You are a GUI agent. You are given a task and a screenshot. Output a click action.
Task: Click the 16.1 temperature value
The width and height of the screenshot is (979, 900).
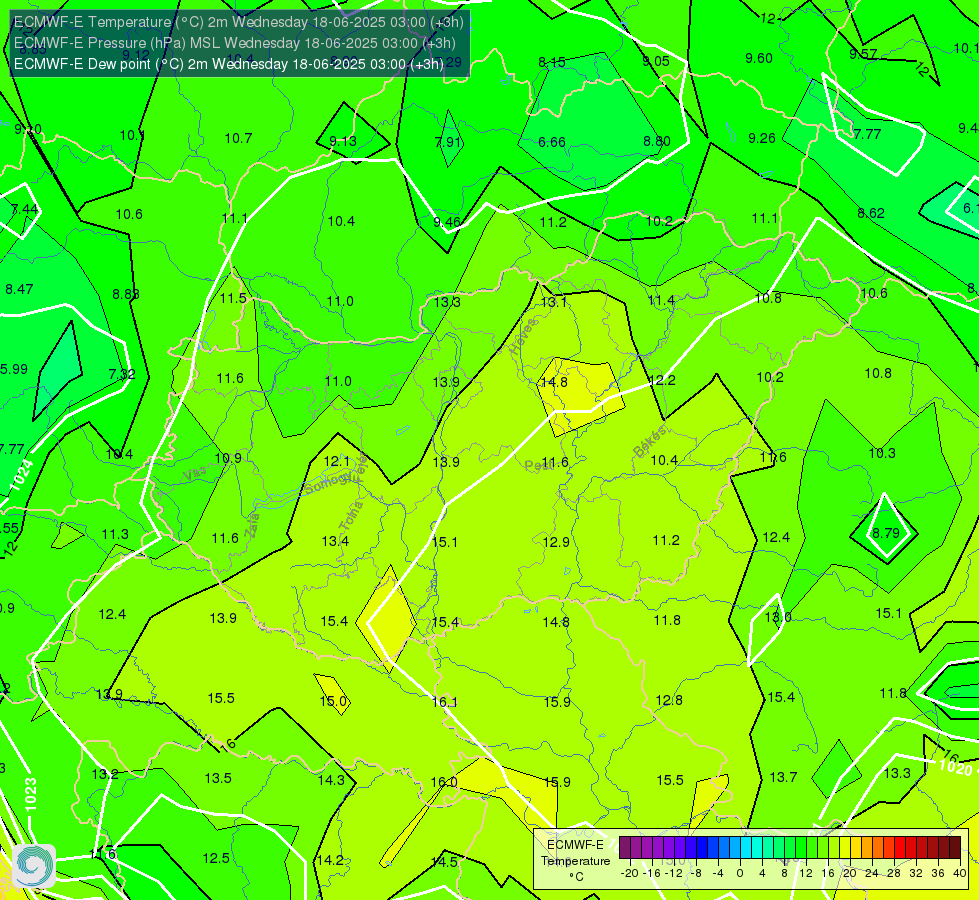(445, 702)
